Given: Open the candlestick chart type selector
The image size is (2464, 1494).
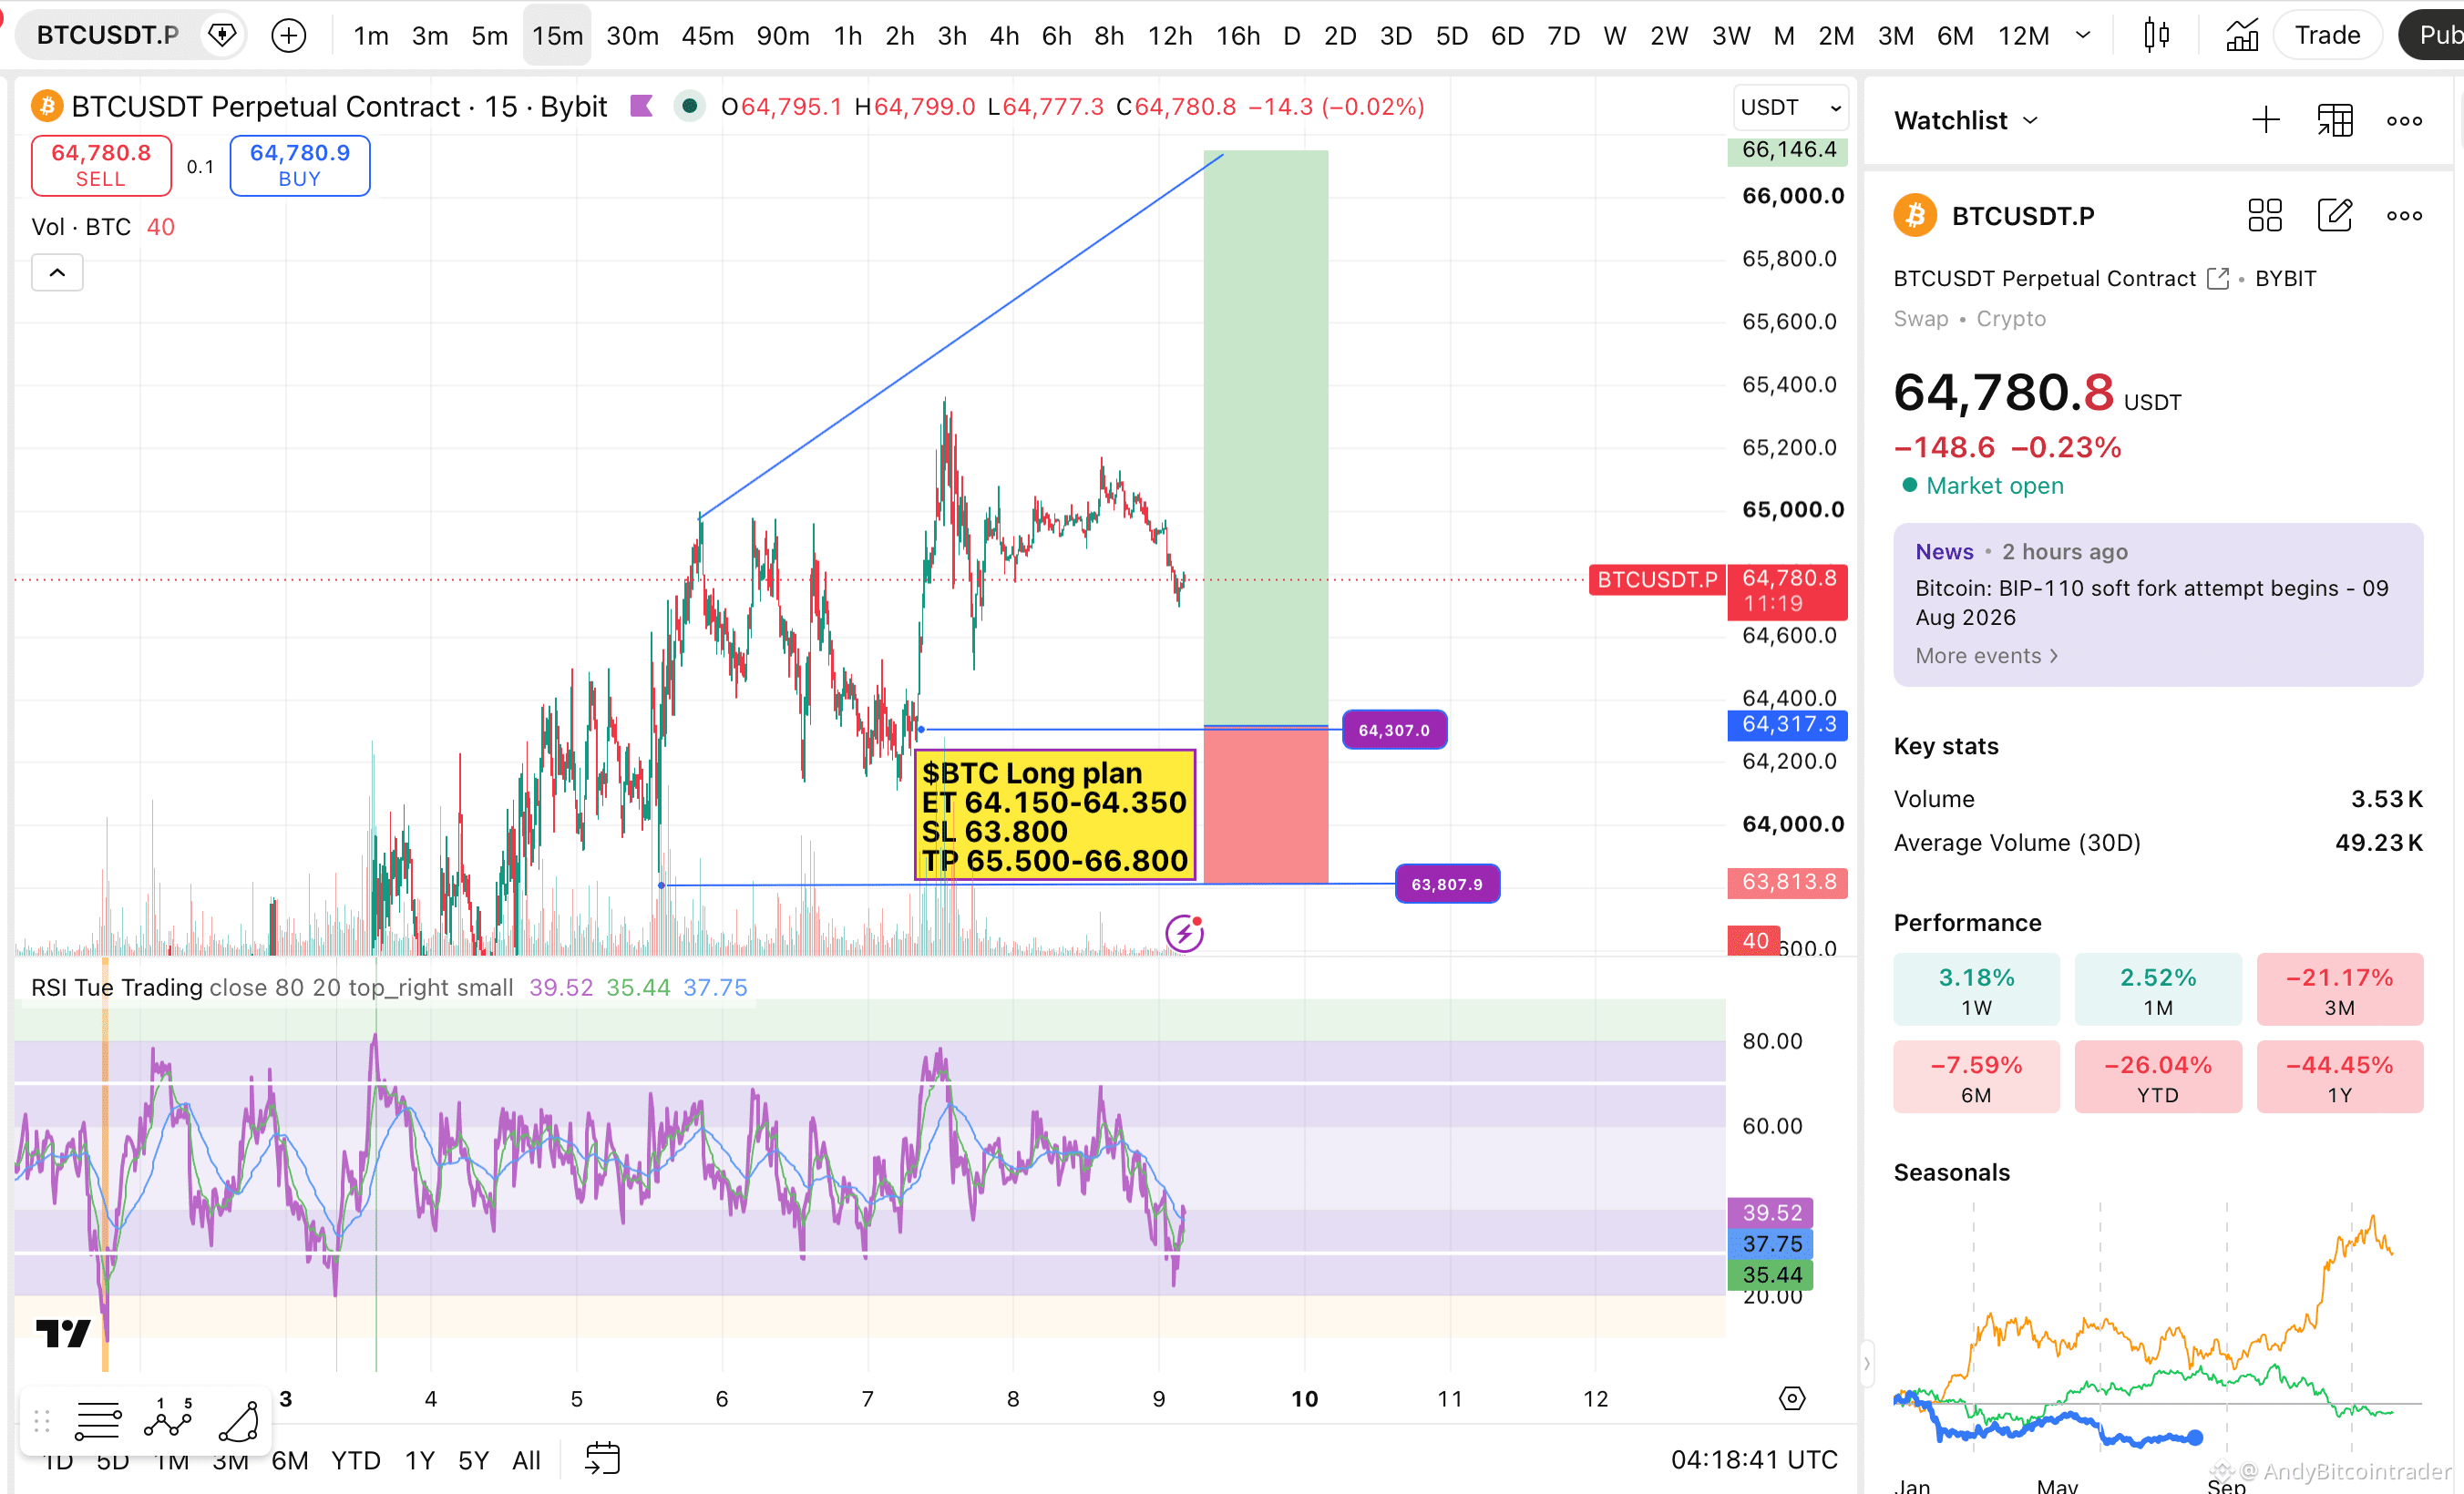Looking at the screenshot, I should (x=2157, y=36).
